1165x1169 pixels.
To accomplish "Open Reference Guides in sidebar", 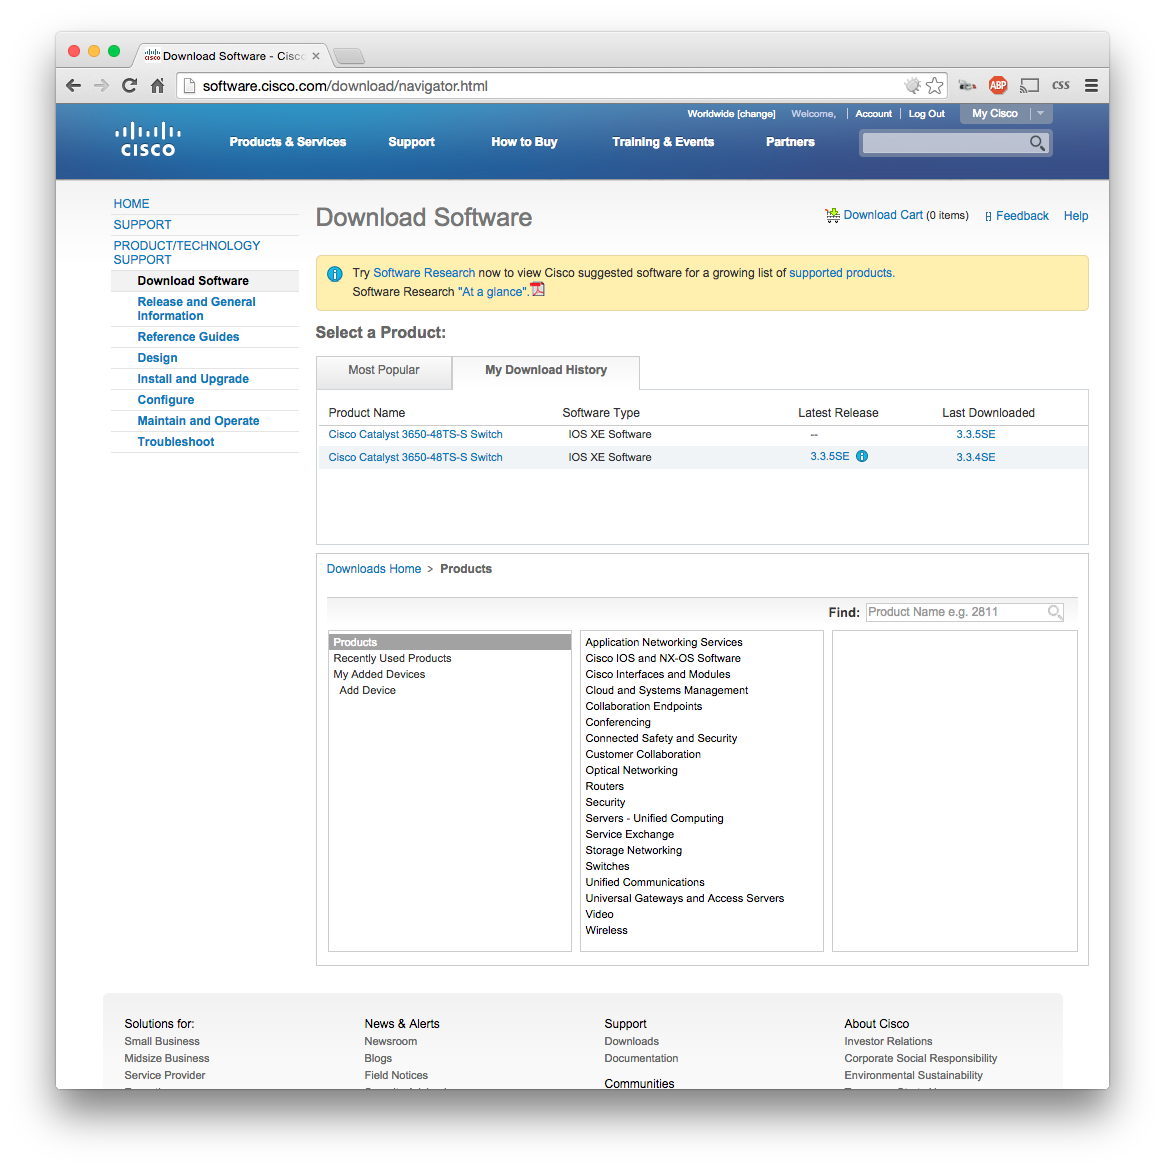I will tap(188, 337).
